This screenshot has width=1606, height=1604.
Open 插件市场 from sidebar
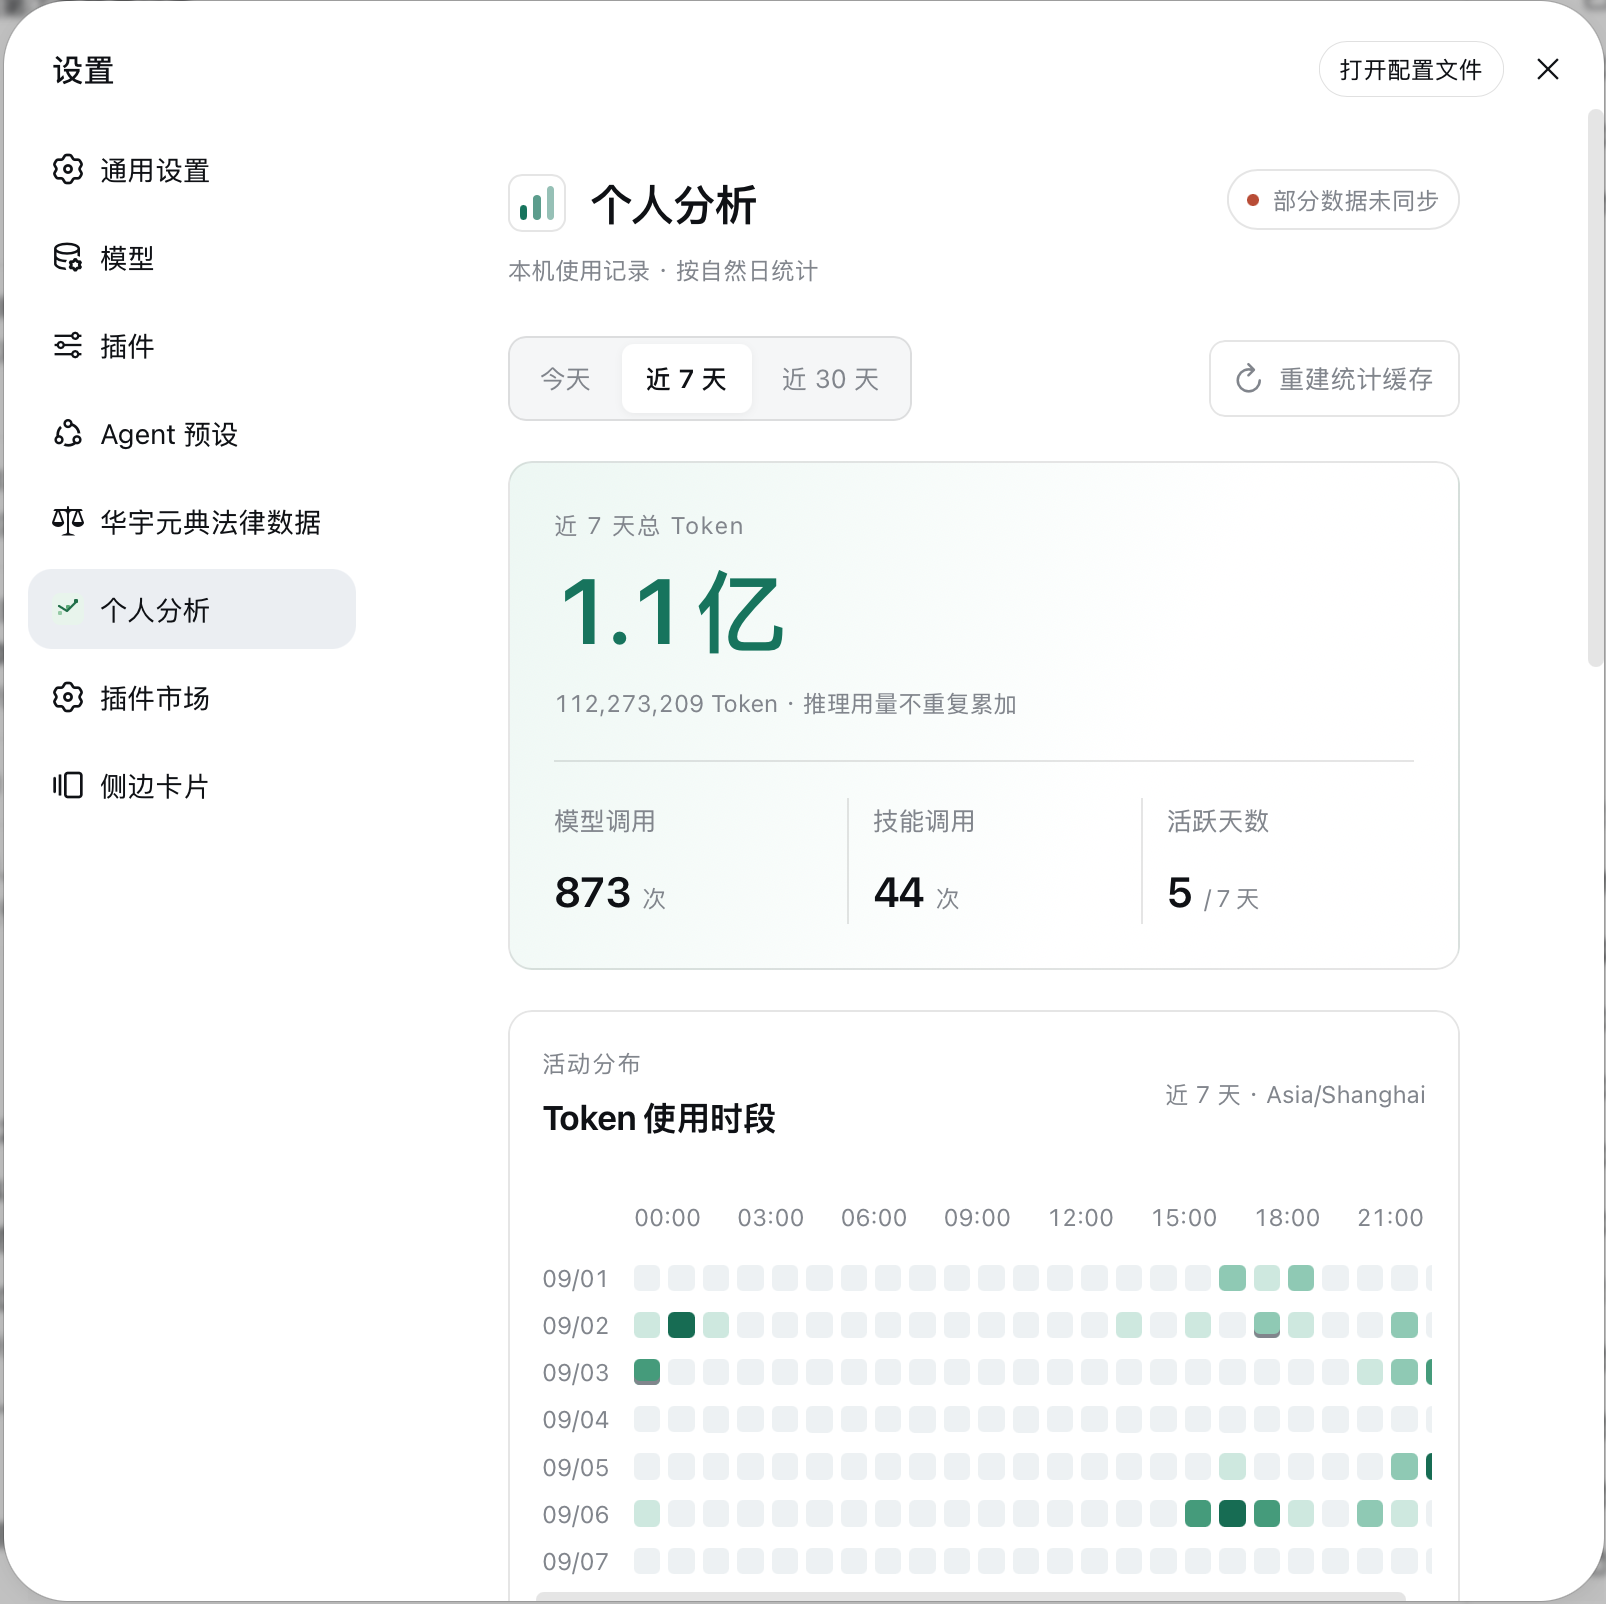[192, 698]
